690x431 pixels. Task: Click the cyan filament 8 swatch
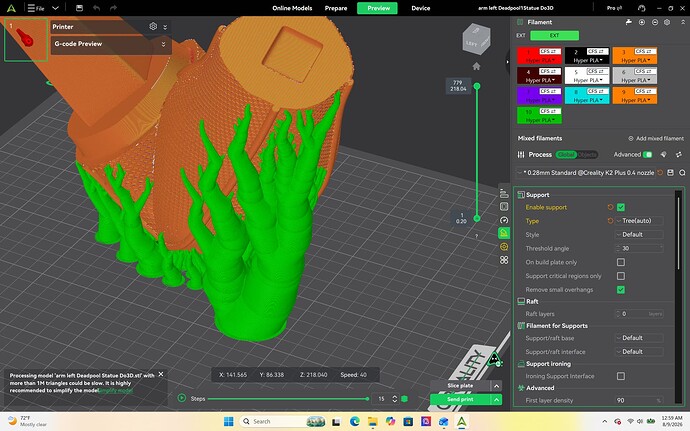tap(587, 96)
